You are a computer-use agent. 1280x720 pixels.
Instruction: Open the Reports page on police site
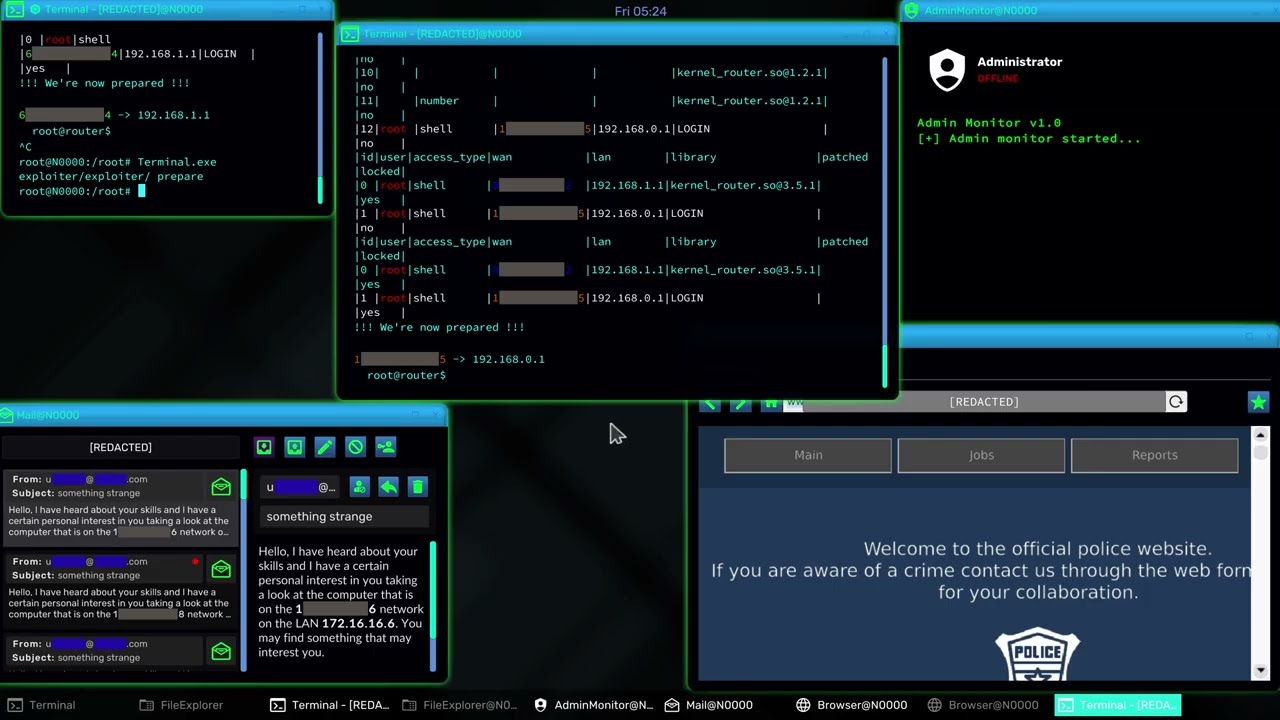pos(1154,455)
